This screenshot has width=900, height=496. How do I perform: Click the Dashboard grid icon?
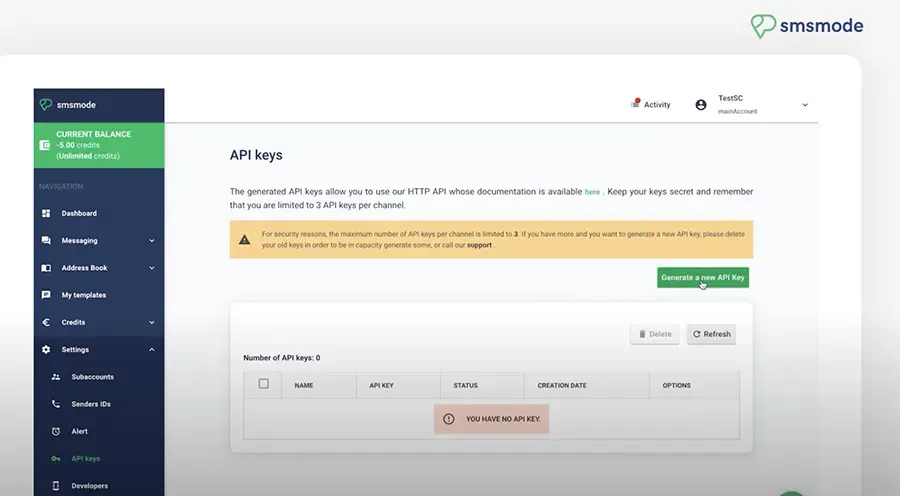click(x=46, y=213)
